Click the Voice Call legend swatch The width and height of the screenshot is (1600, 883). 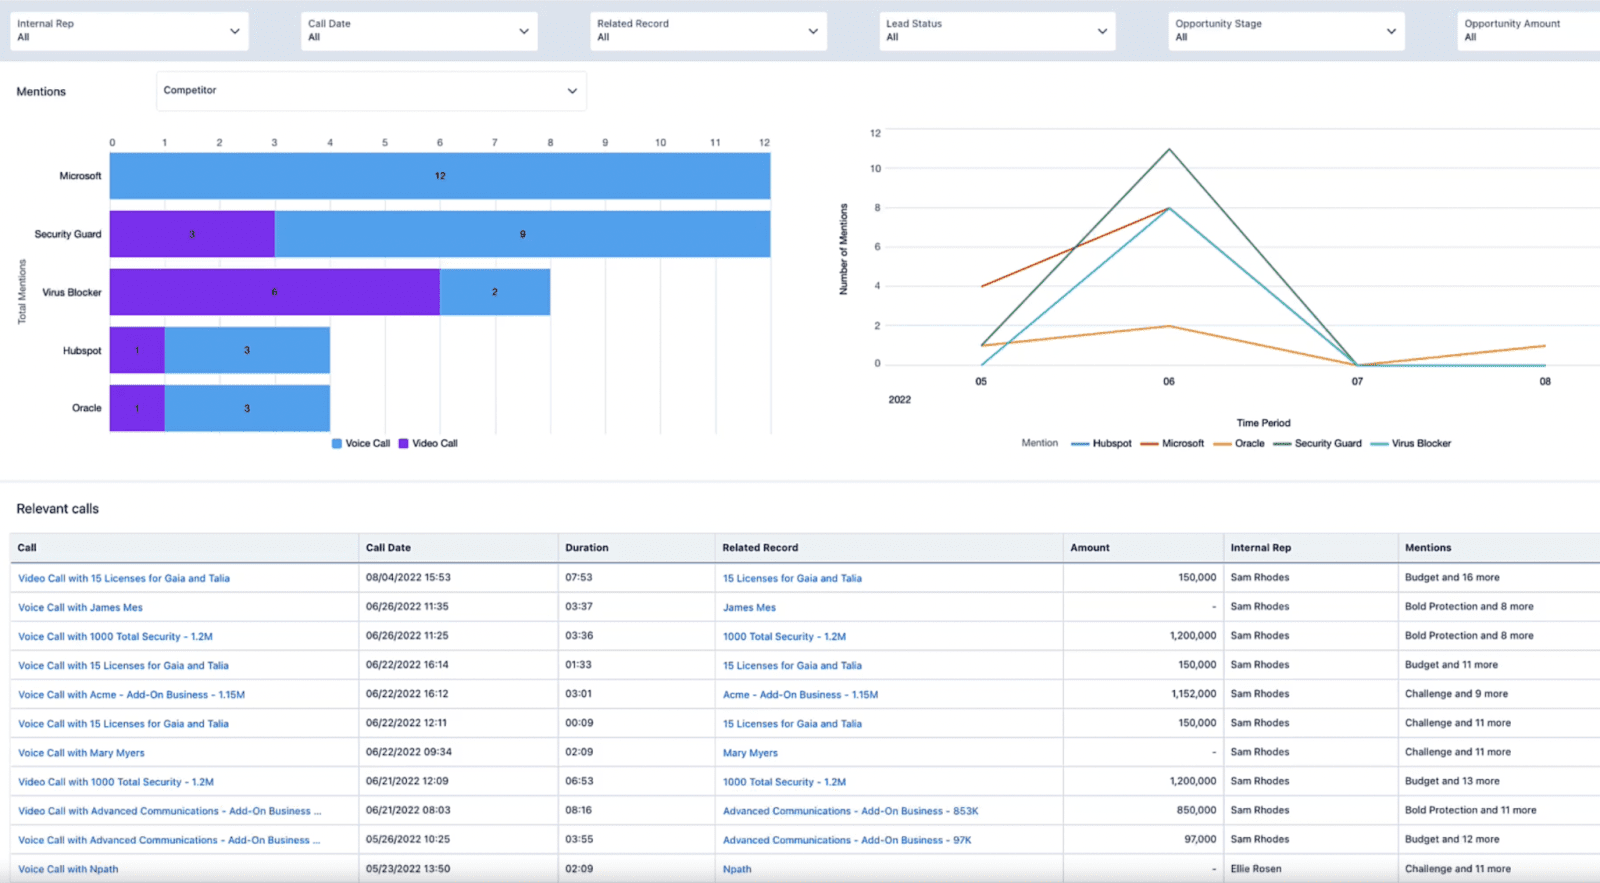(x=337, y=443)
